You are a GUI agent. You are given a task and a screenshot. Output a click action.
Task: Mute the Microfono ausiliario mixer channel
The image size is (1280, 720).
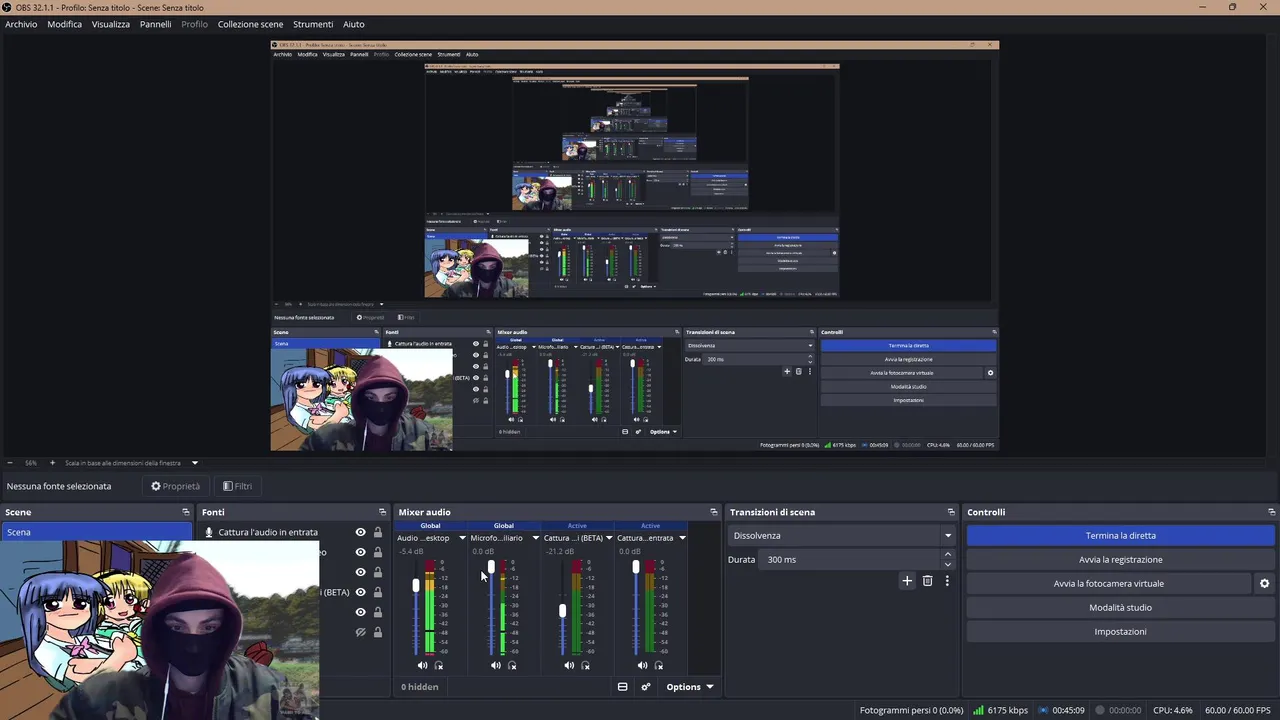click(x=496, y=665)
